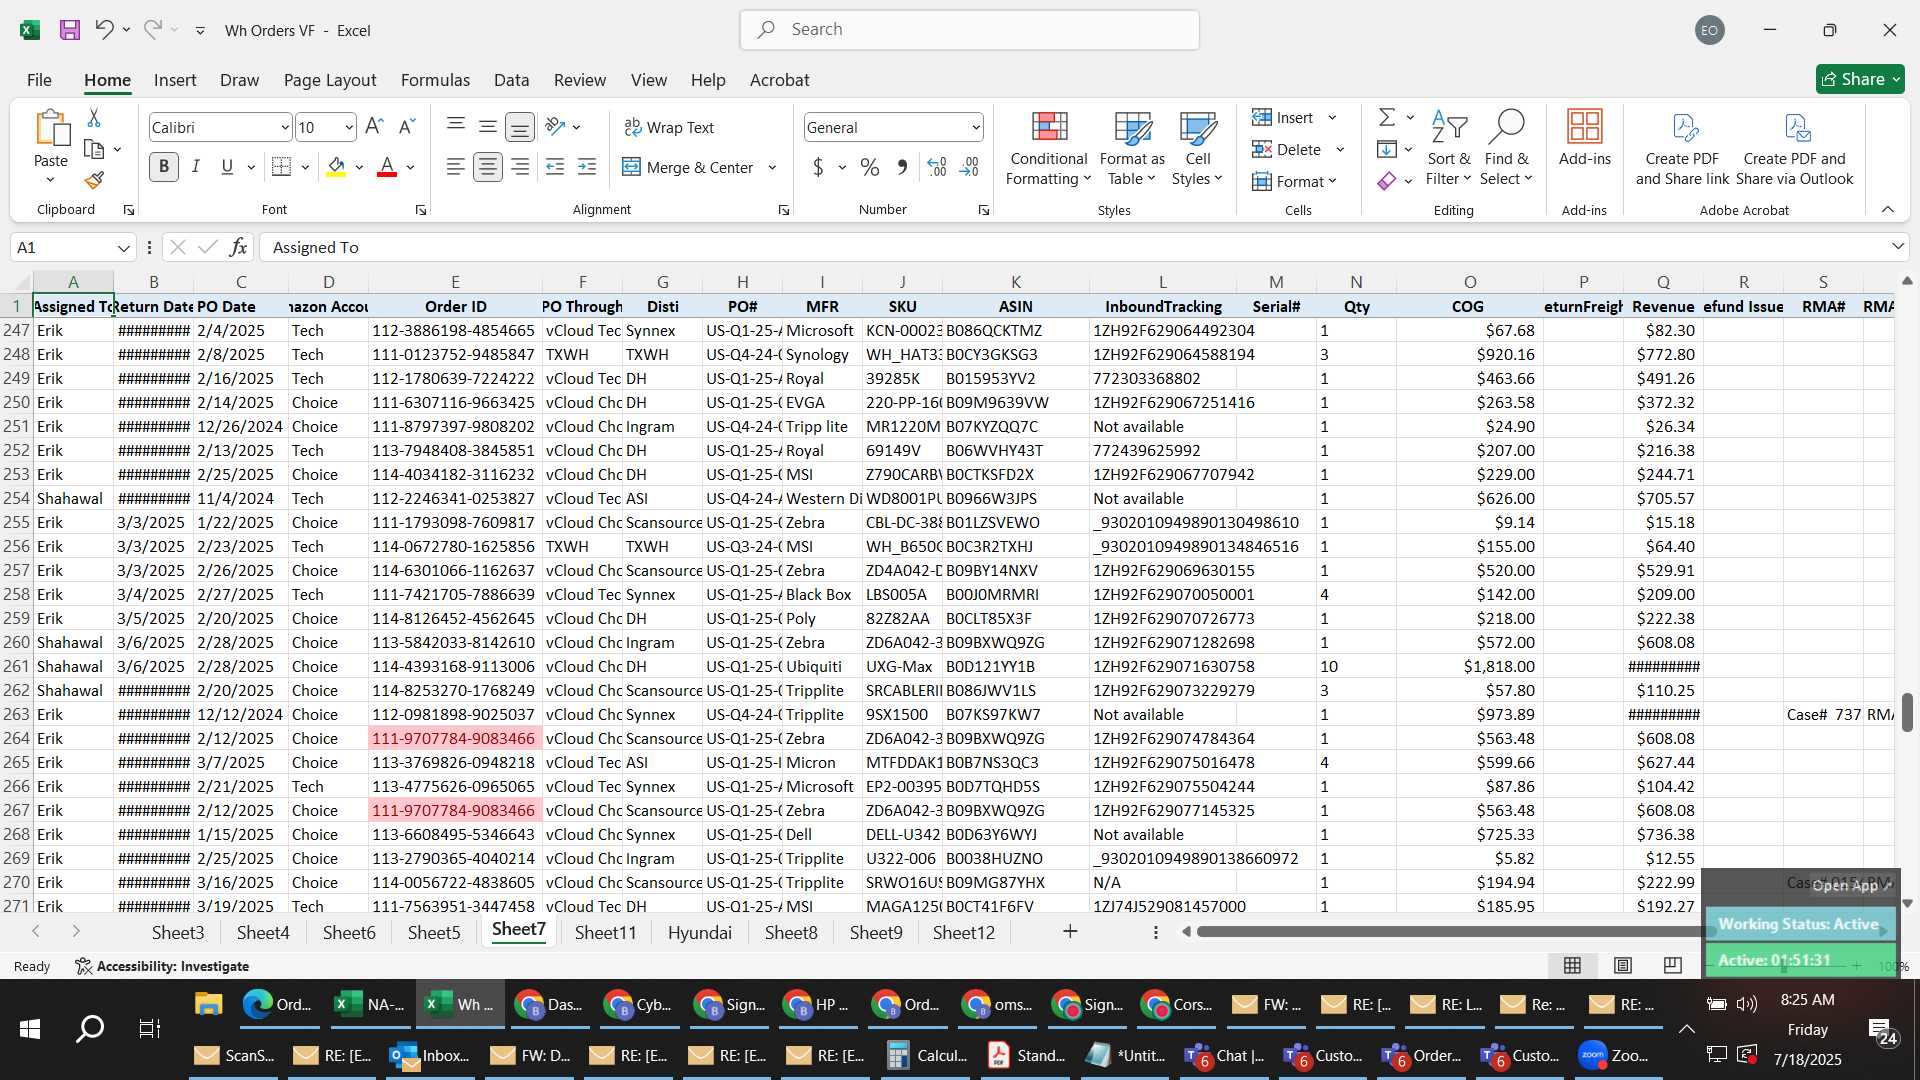Open the Data ribbon tab
This screenshot has width=1920, height=1080.
[511, 80]
